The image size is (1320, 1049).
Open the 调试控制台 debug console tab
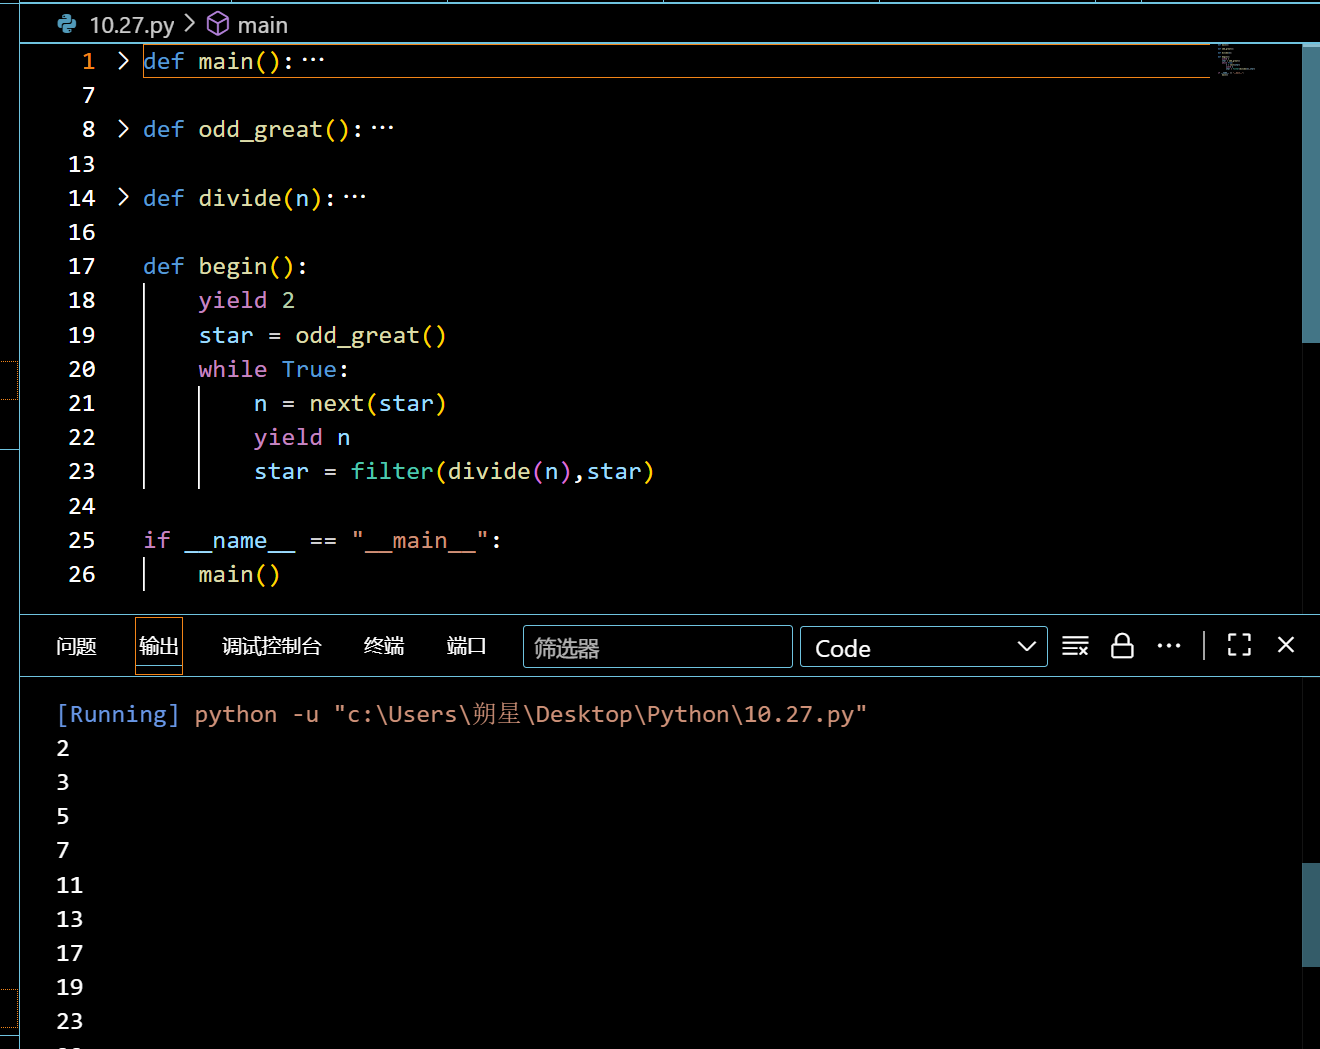[x=272, y=647]
